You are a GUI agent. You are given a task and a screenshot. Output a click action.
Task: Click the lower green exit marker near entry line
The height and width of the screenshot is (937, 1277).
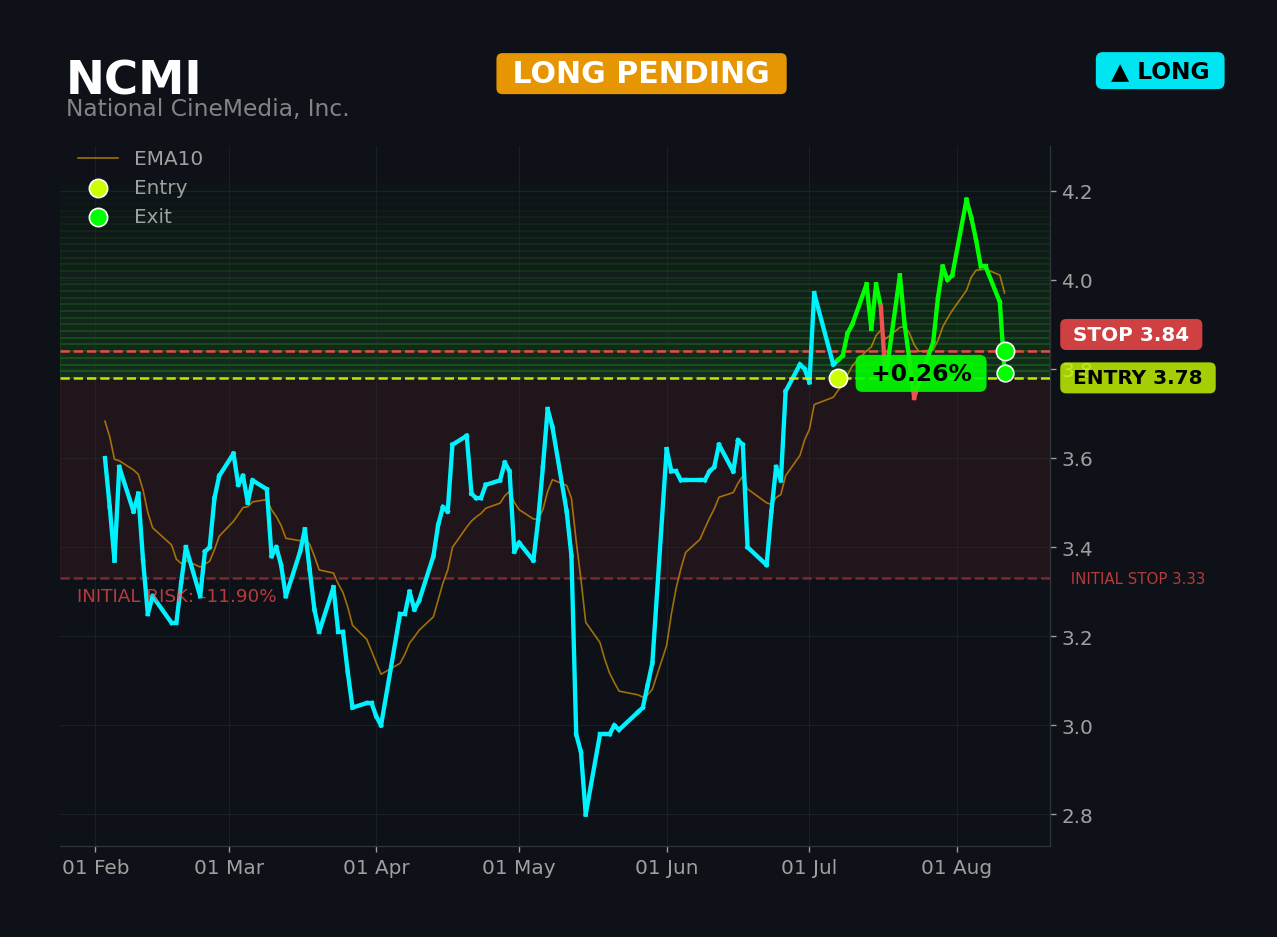coord(1005,373)
